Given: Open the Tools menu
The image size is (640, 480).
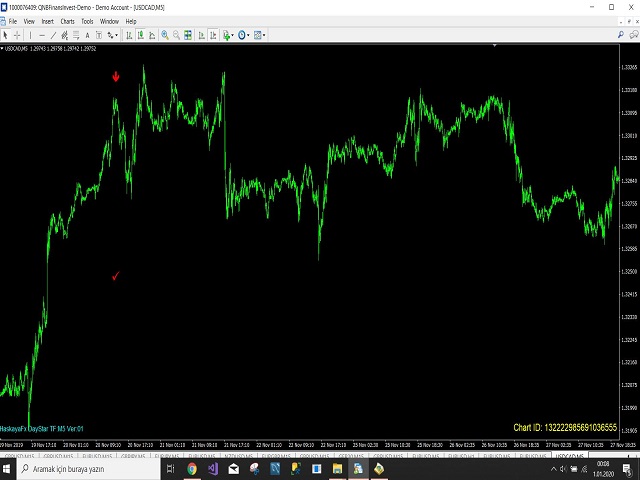Looking at the screenshot, I should [87, 22].
